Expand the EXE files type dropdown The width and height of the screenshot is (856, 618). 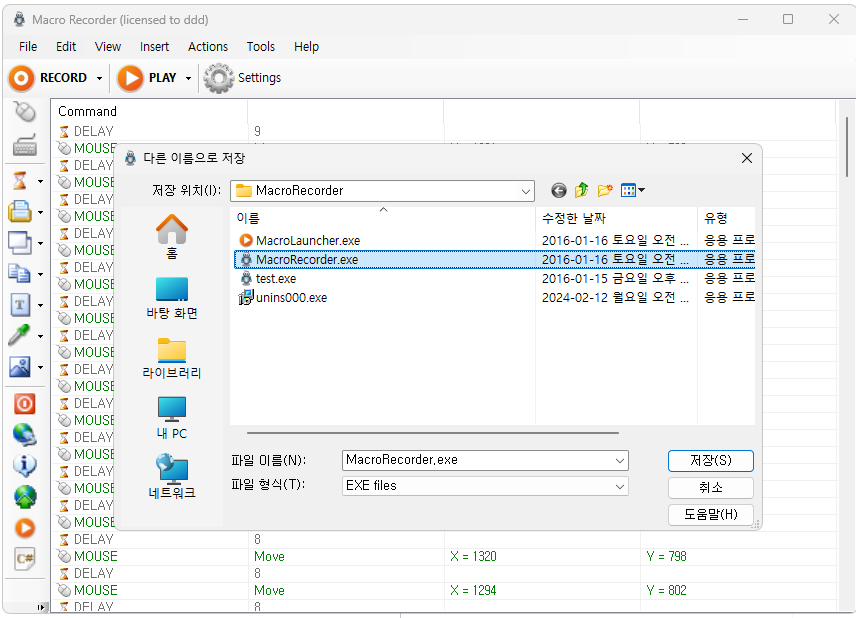(x=620, y=486)
